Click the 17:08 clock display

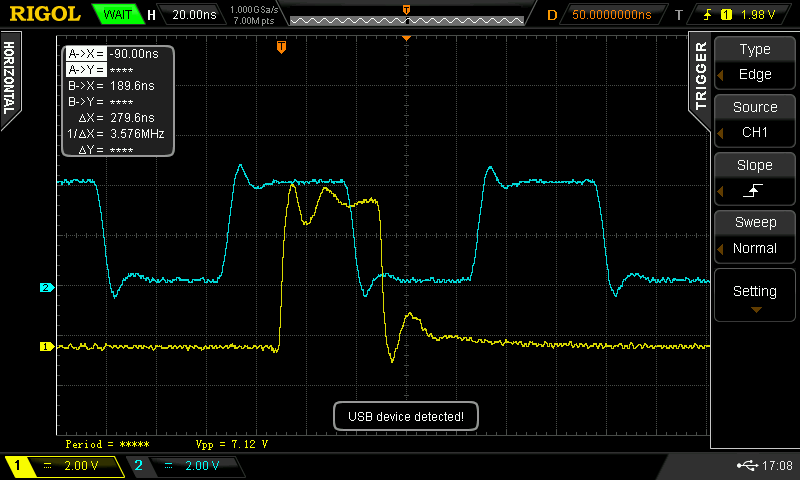(777, 465)
